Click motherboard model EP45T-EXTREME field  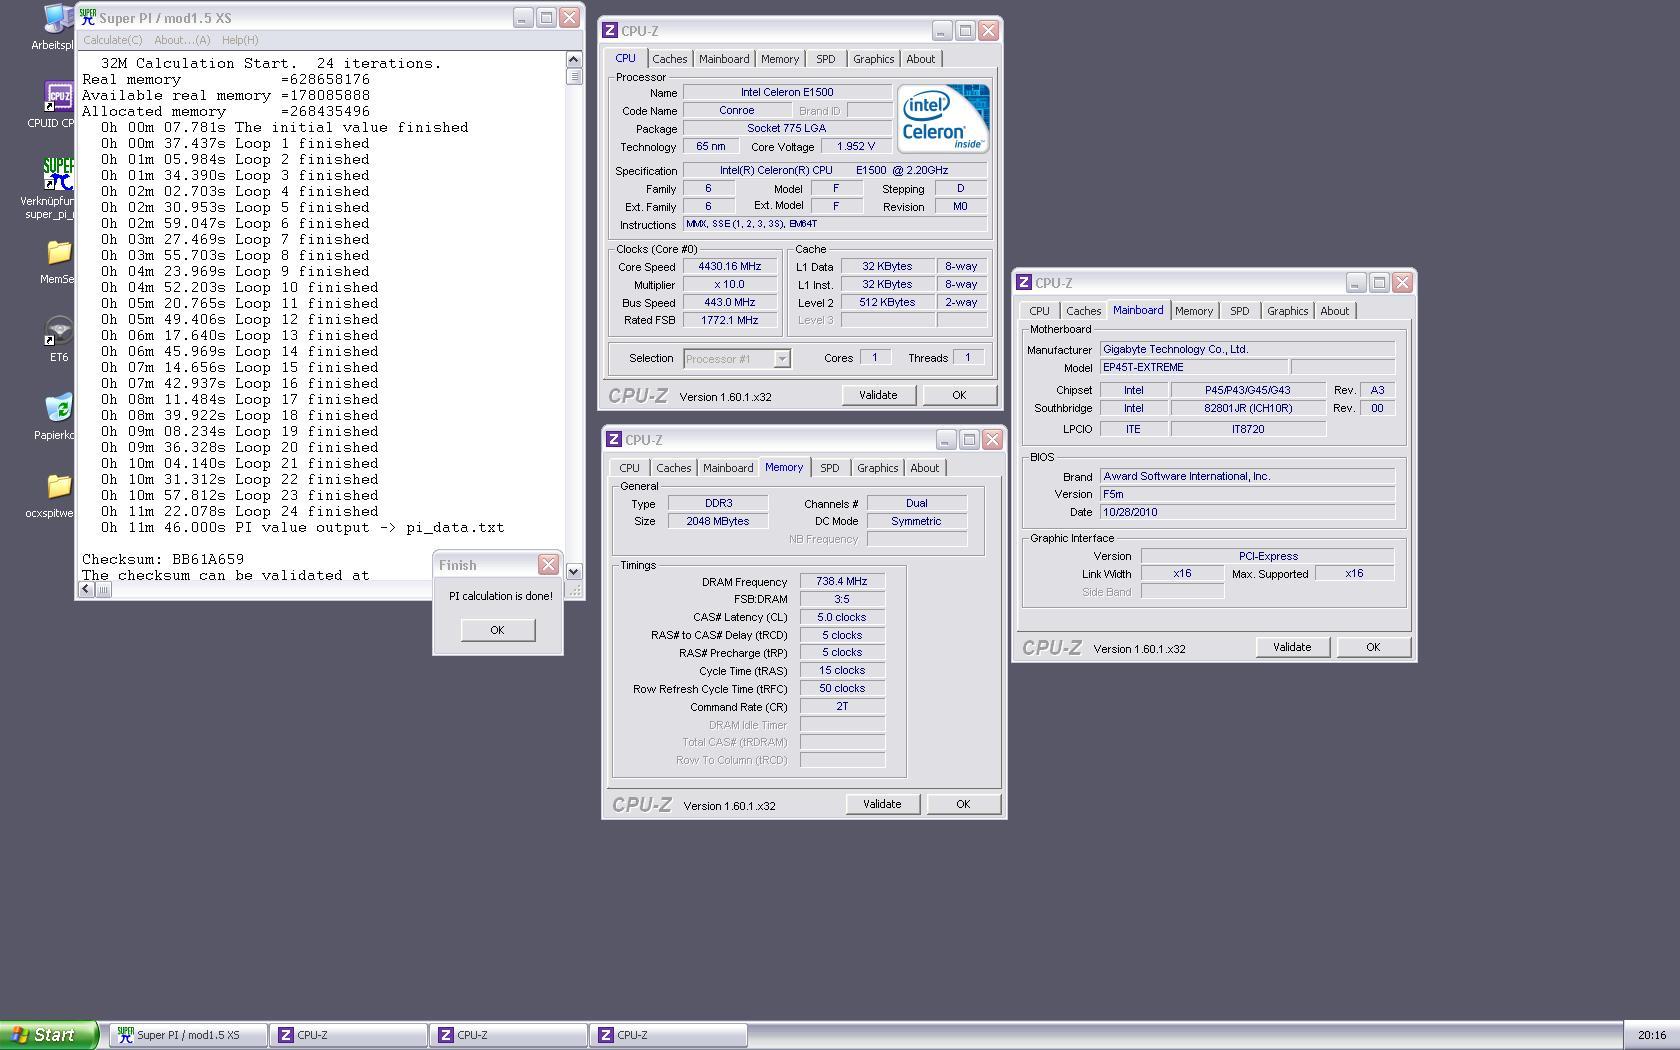(1194, 367)
